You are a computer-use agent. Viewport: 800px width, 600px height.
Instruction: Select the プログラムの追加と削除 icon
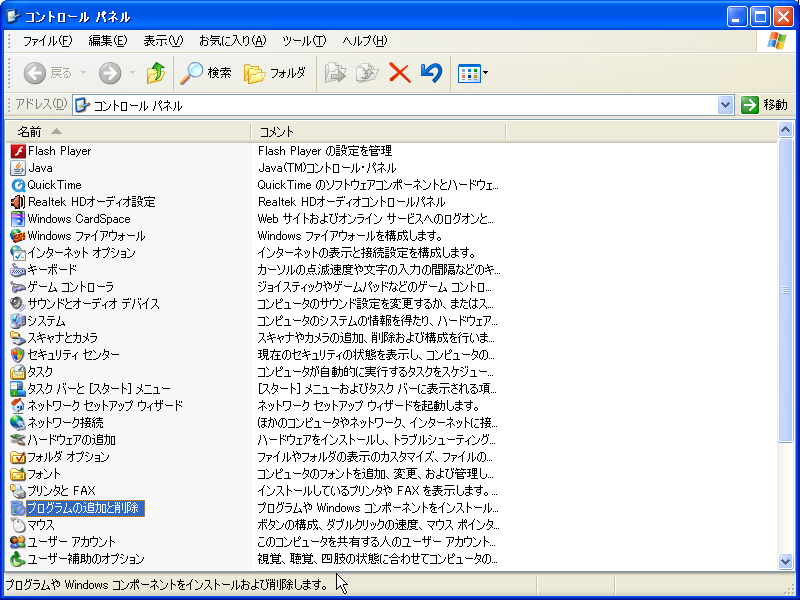[18, 508]
